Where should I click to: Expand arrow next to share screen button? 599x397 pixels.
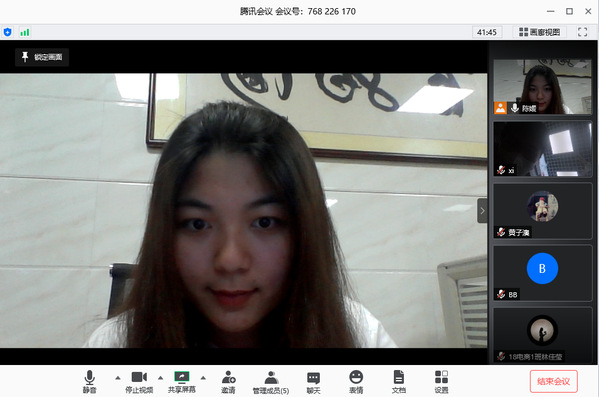(203, 378)
